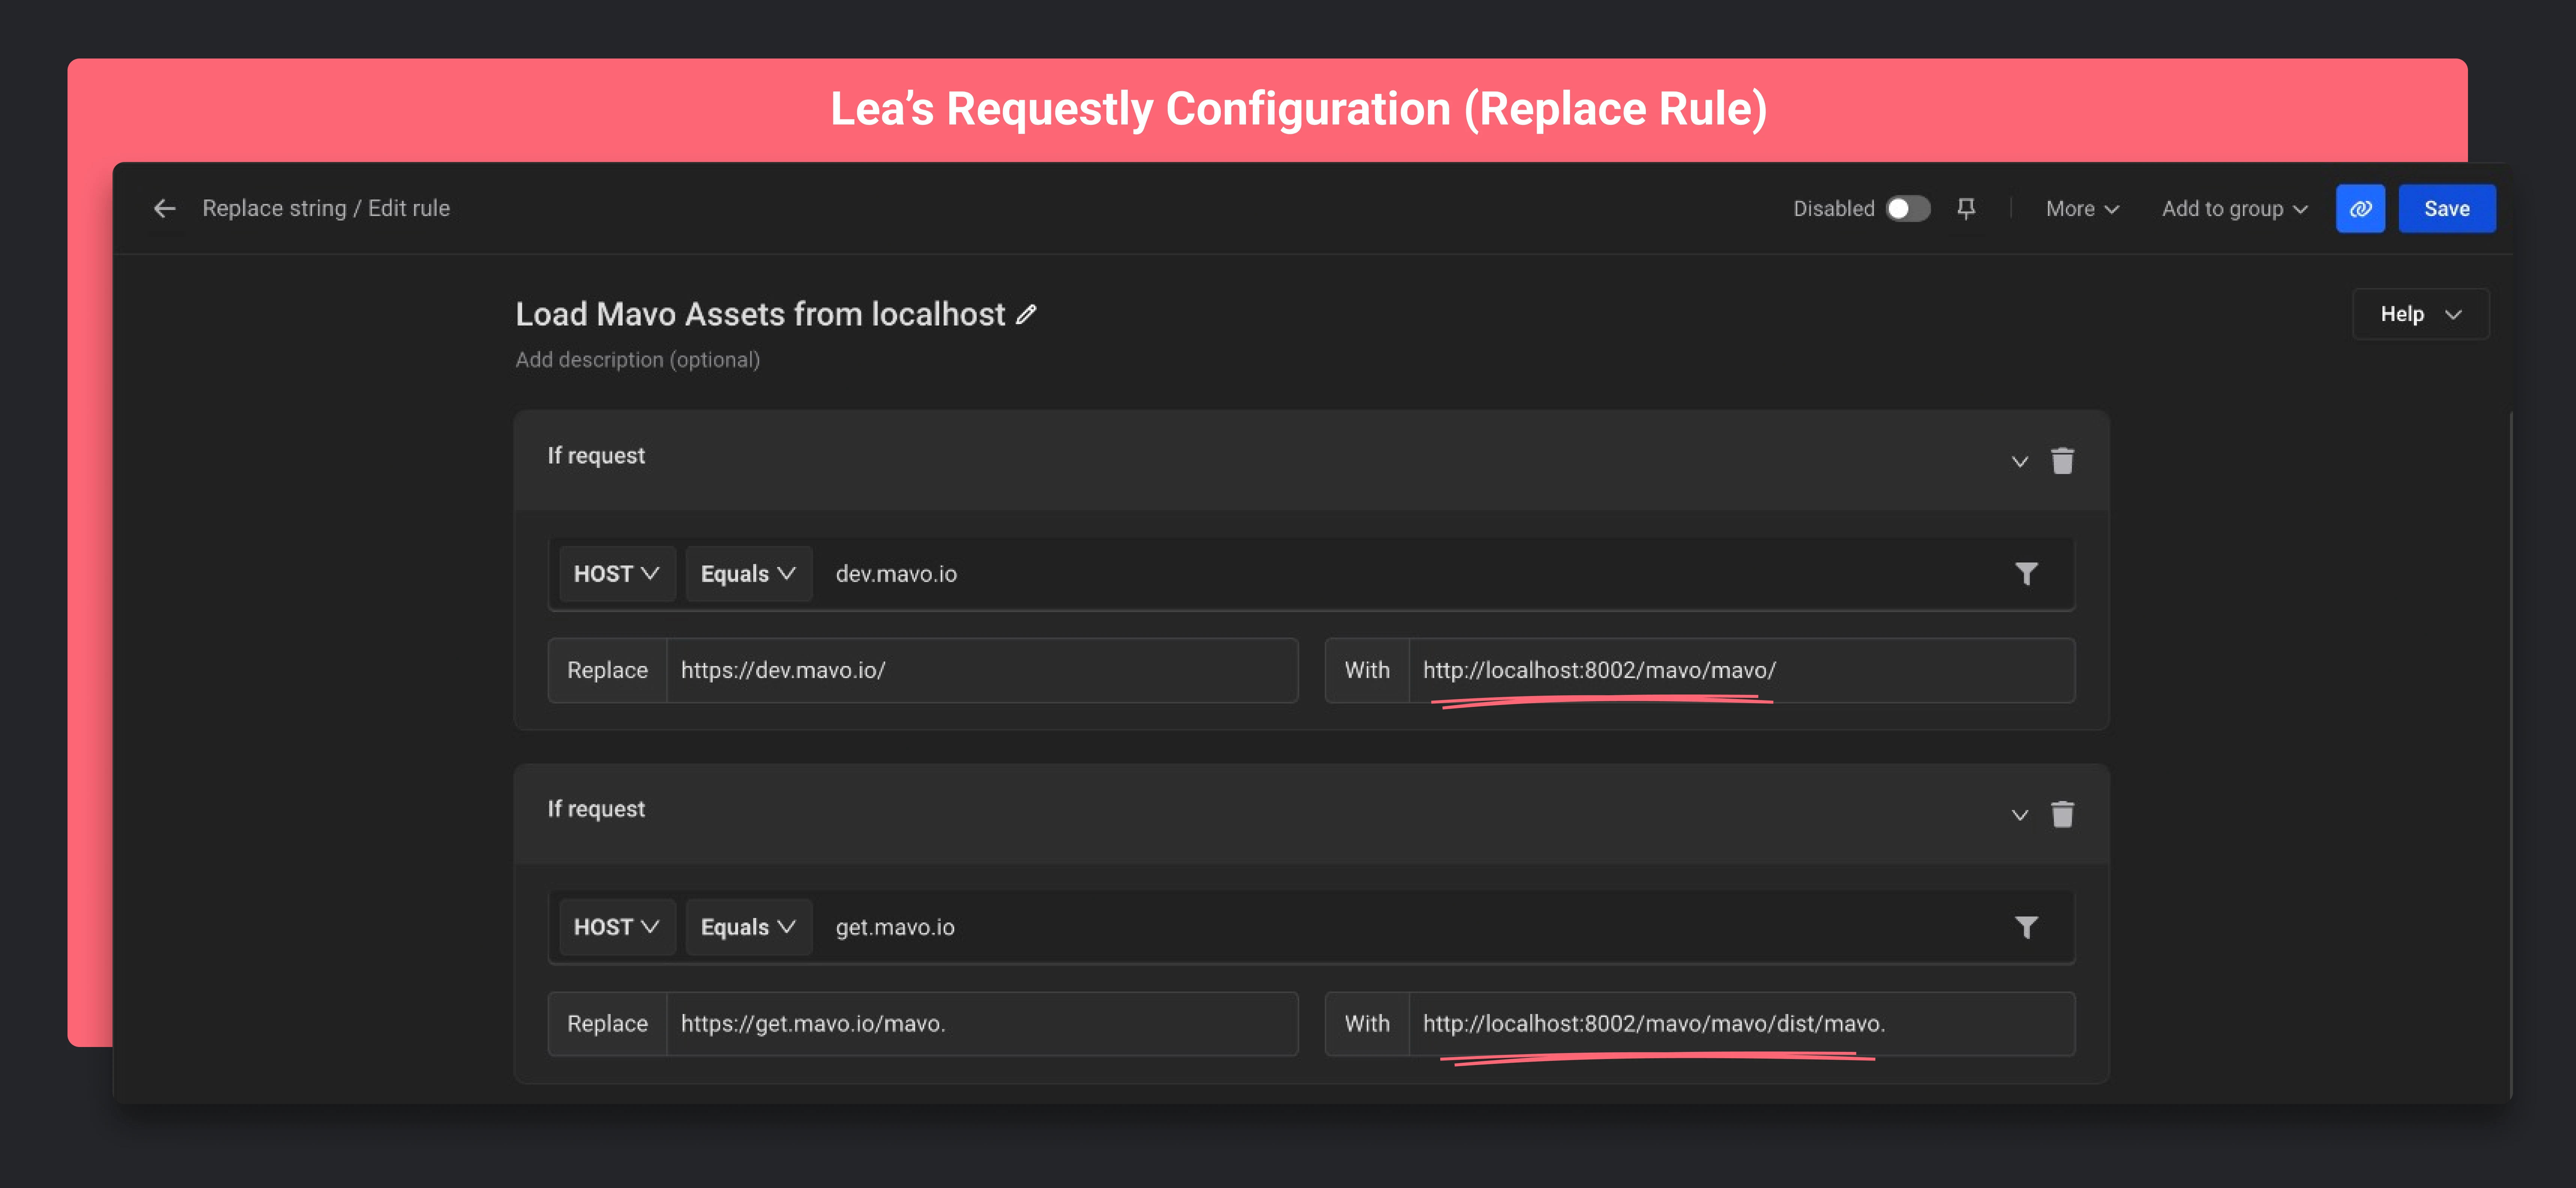The image size is (2576, 1188).
Task: Toggle the Disabled rule switch
Action: click(x=1907, y=208)
